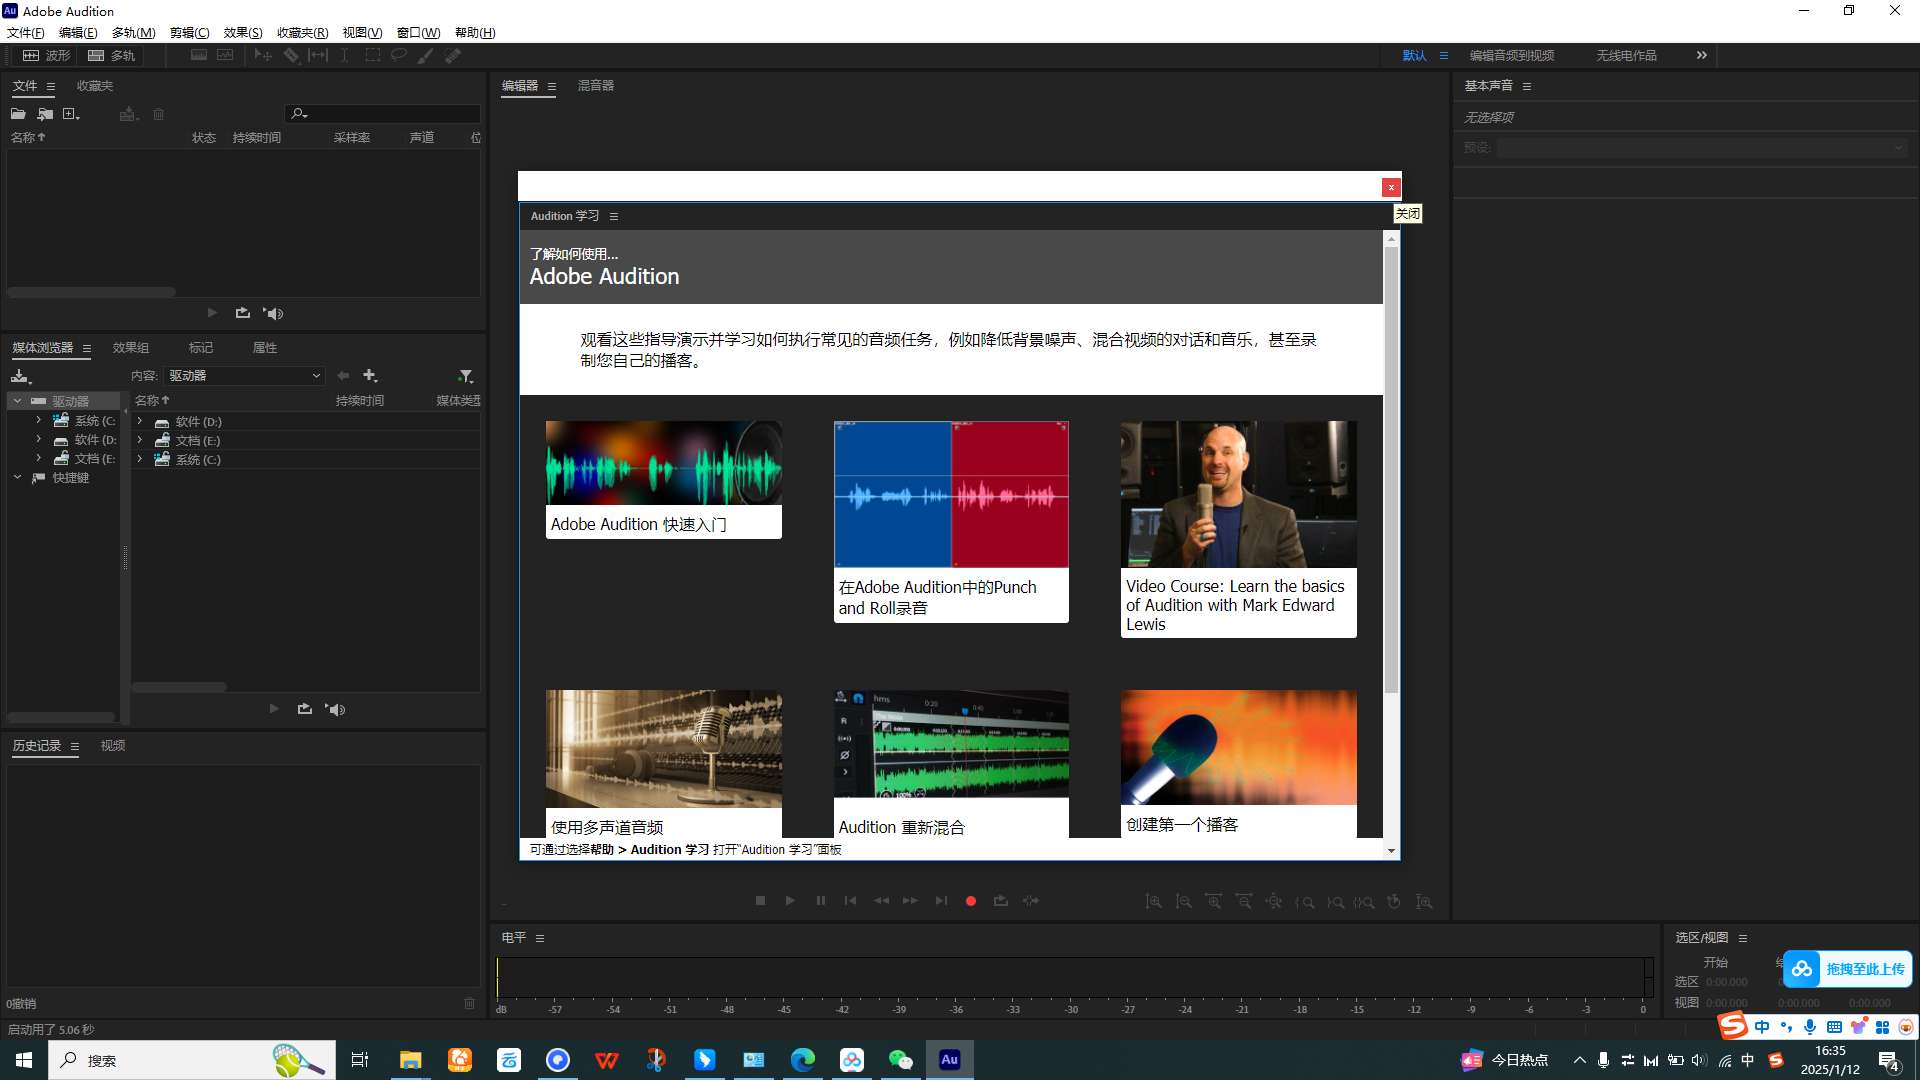Open the Markers (标记) tab
Image resolution: width=1920 pixels, height=1080 pixels.
(x=201, y=348)
